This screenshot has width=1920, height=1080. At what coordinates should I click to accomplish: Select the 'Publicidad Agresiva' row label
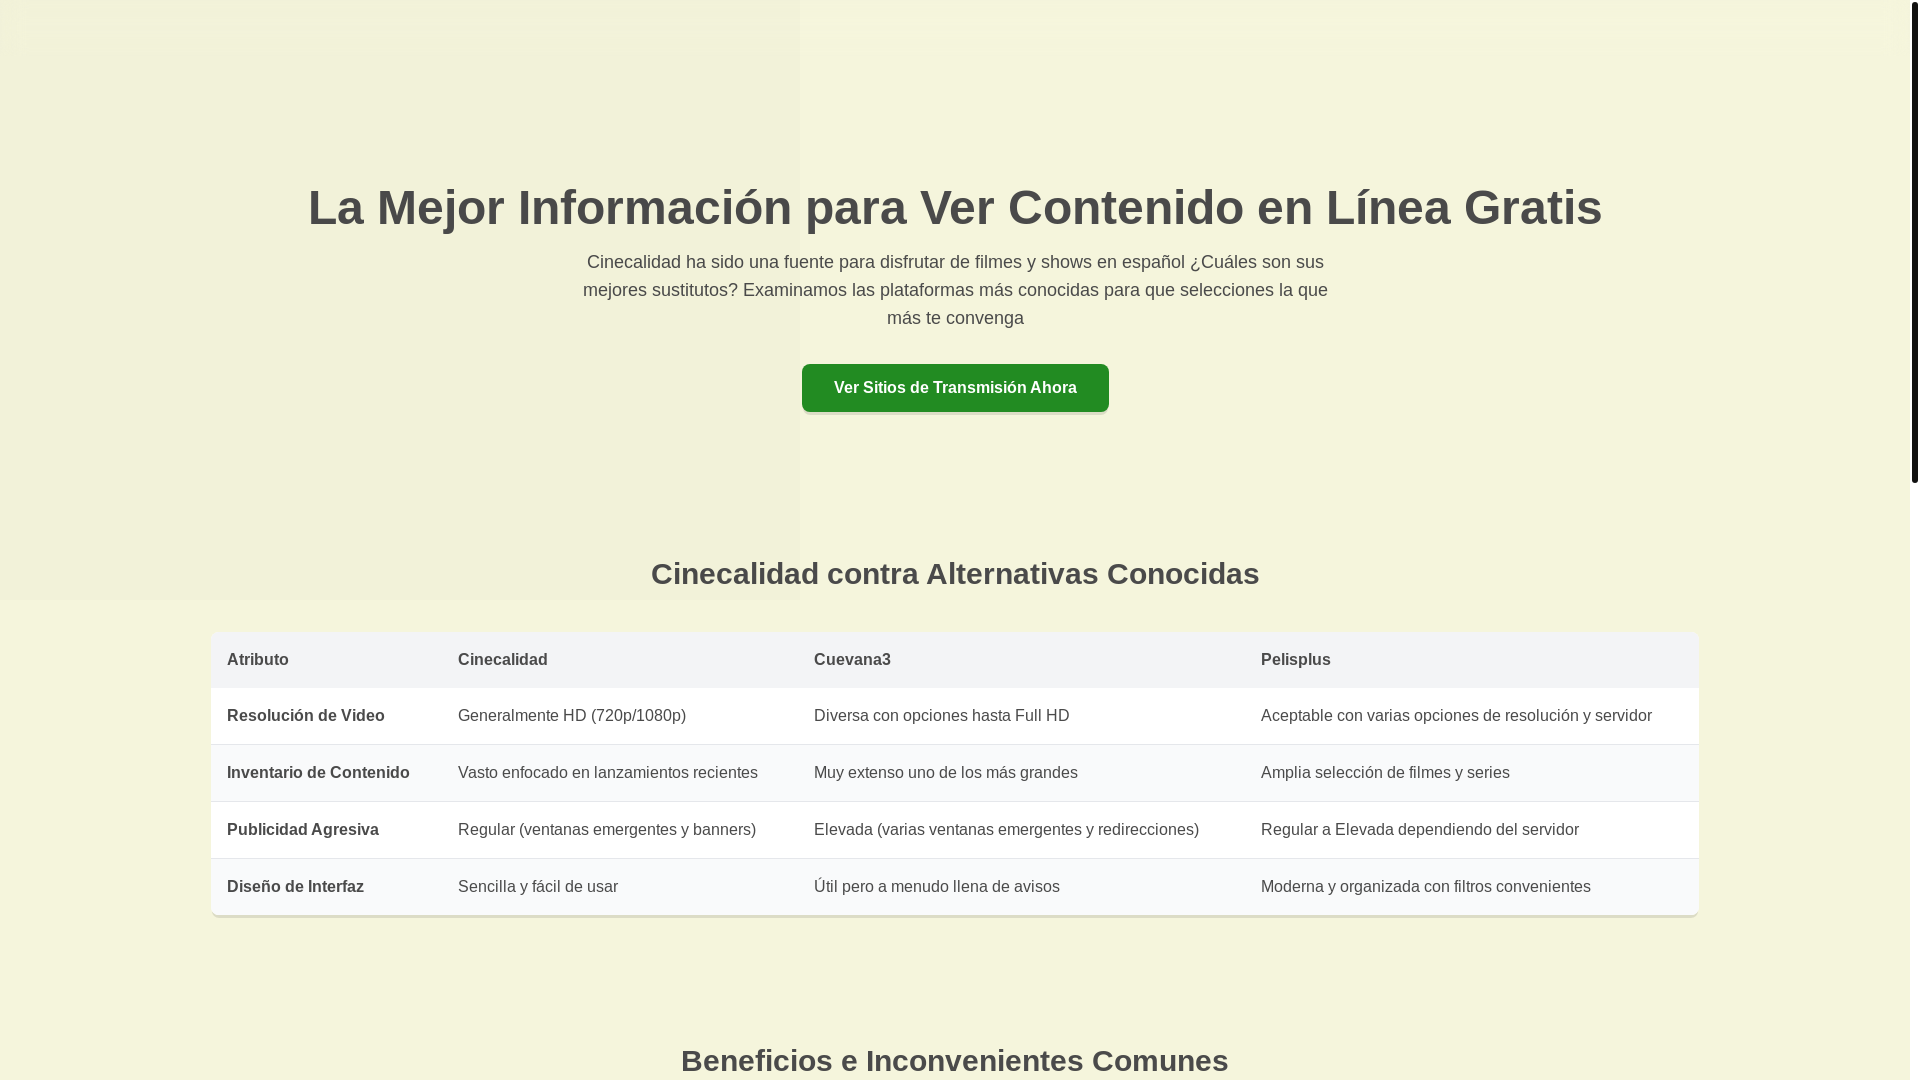[x=303, y=830]
